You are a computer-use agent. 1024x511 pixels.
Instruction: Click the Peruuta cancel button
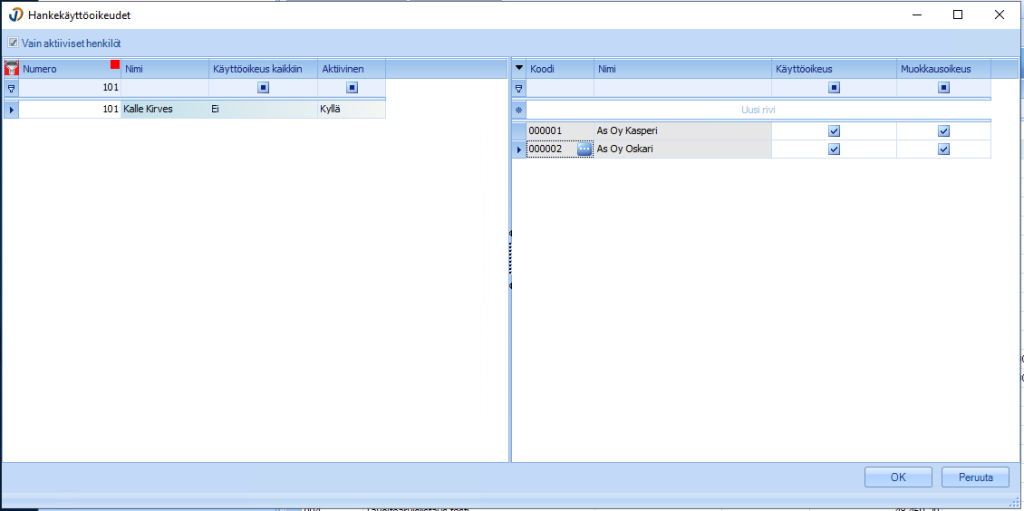point(974,477)
